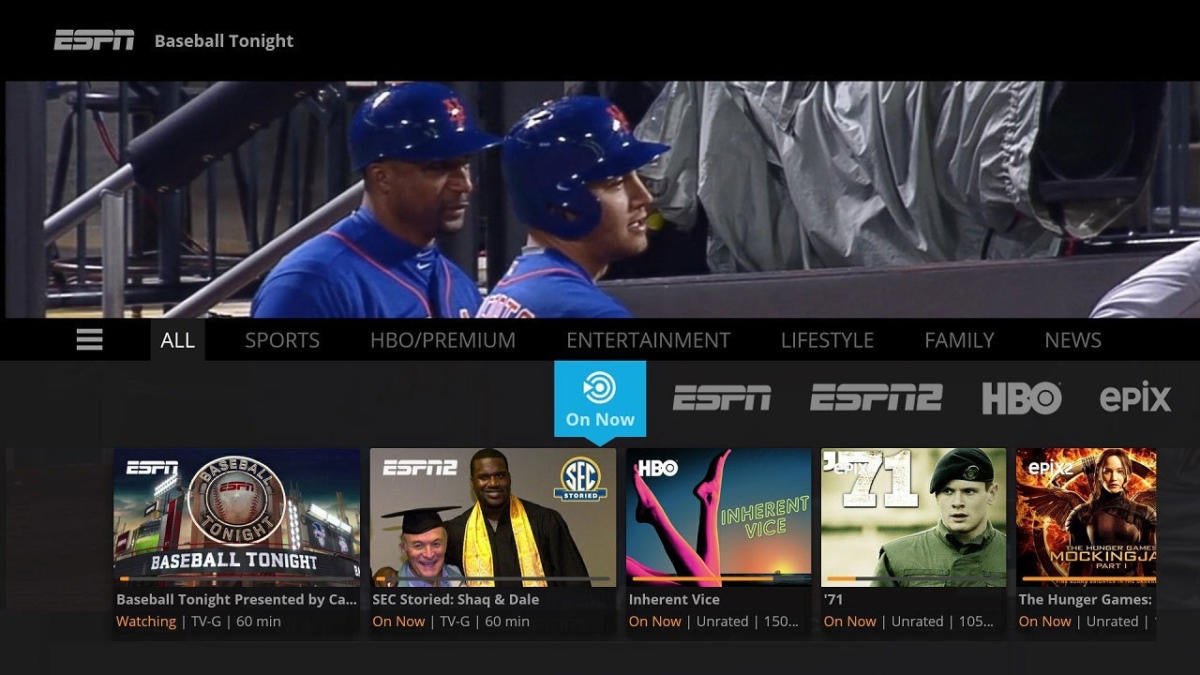Open The Hunger Games Mockingjay thumbnail
This screenshot has height=675, width=1200.
point(1086,517)
